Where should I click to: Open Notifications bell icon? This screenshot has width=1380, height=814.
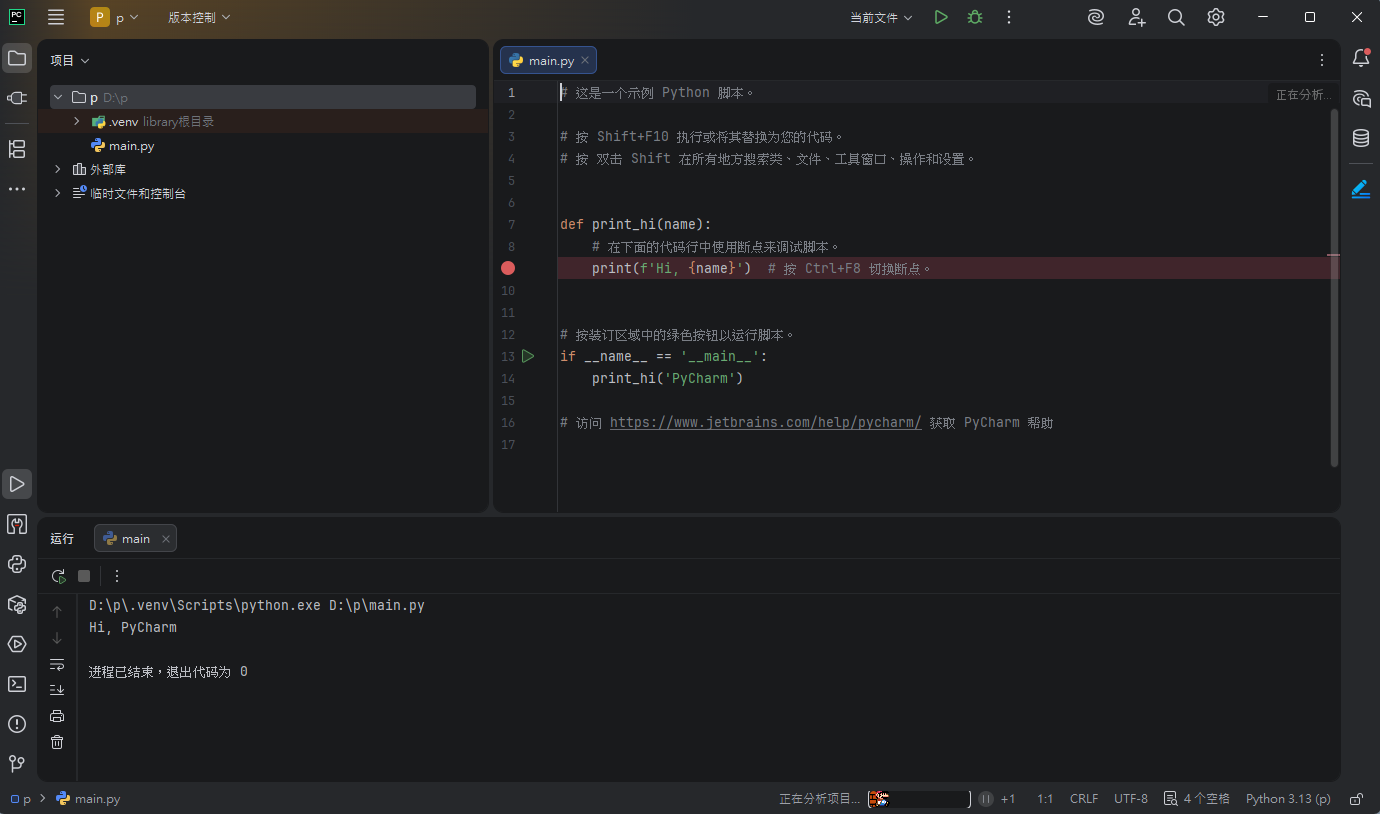(x=1361, y=58)
